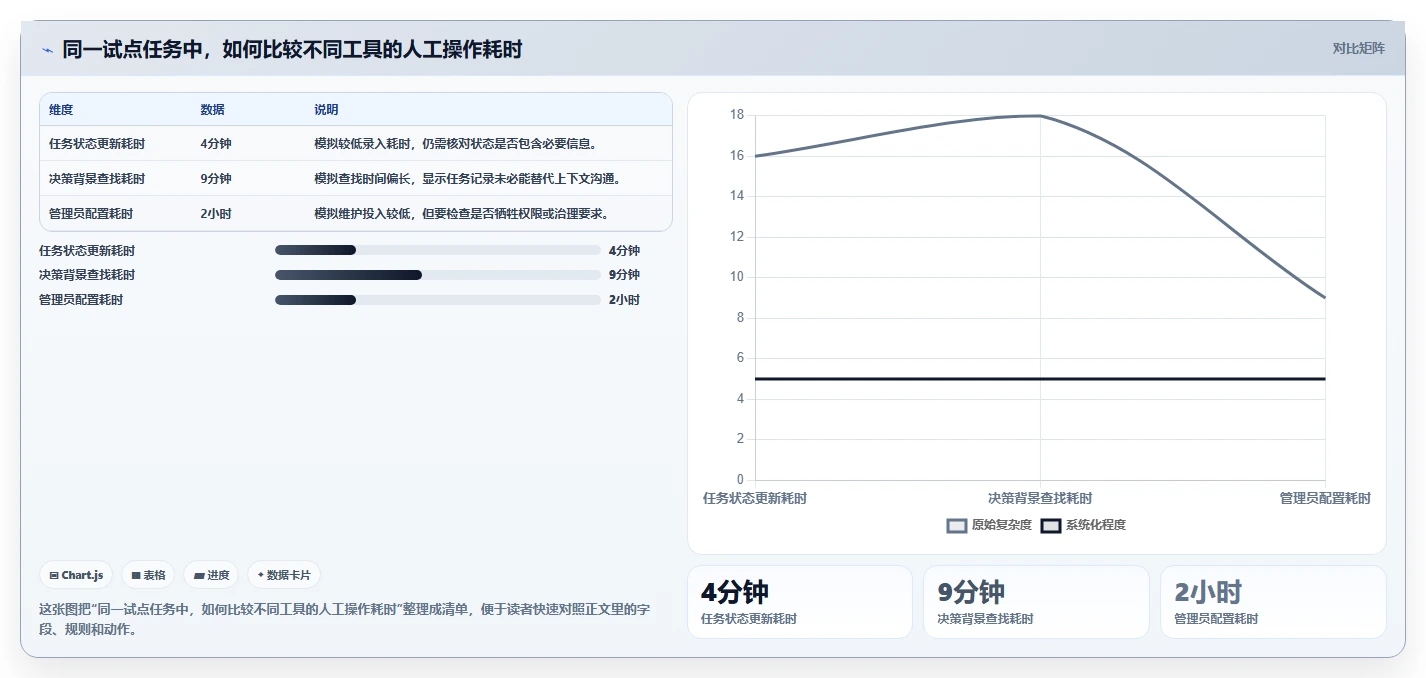Click 2小时 label right of progress bar
1426x678 pixels.
(x=624, y=300)
